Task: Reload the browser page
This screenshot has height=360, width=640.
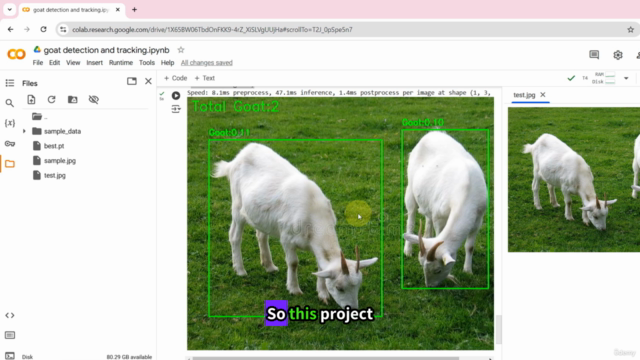Action: pos(43,29)
